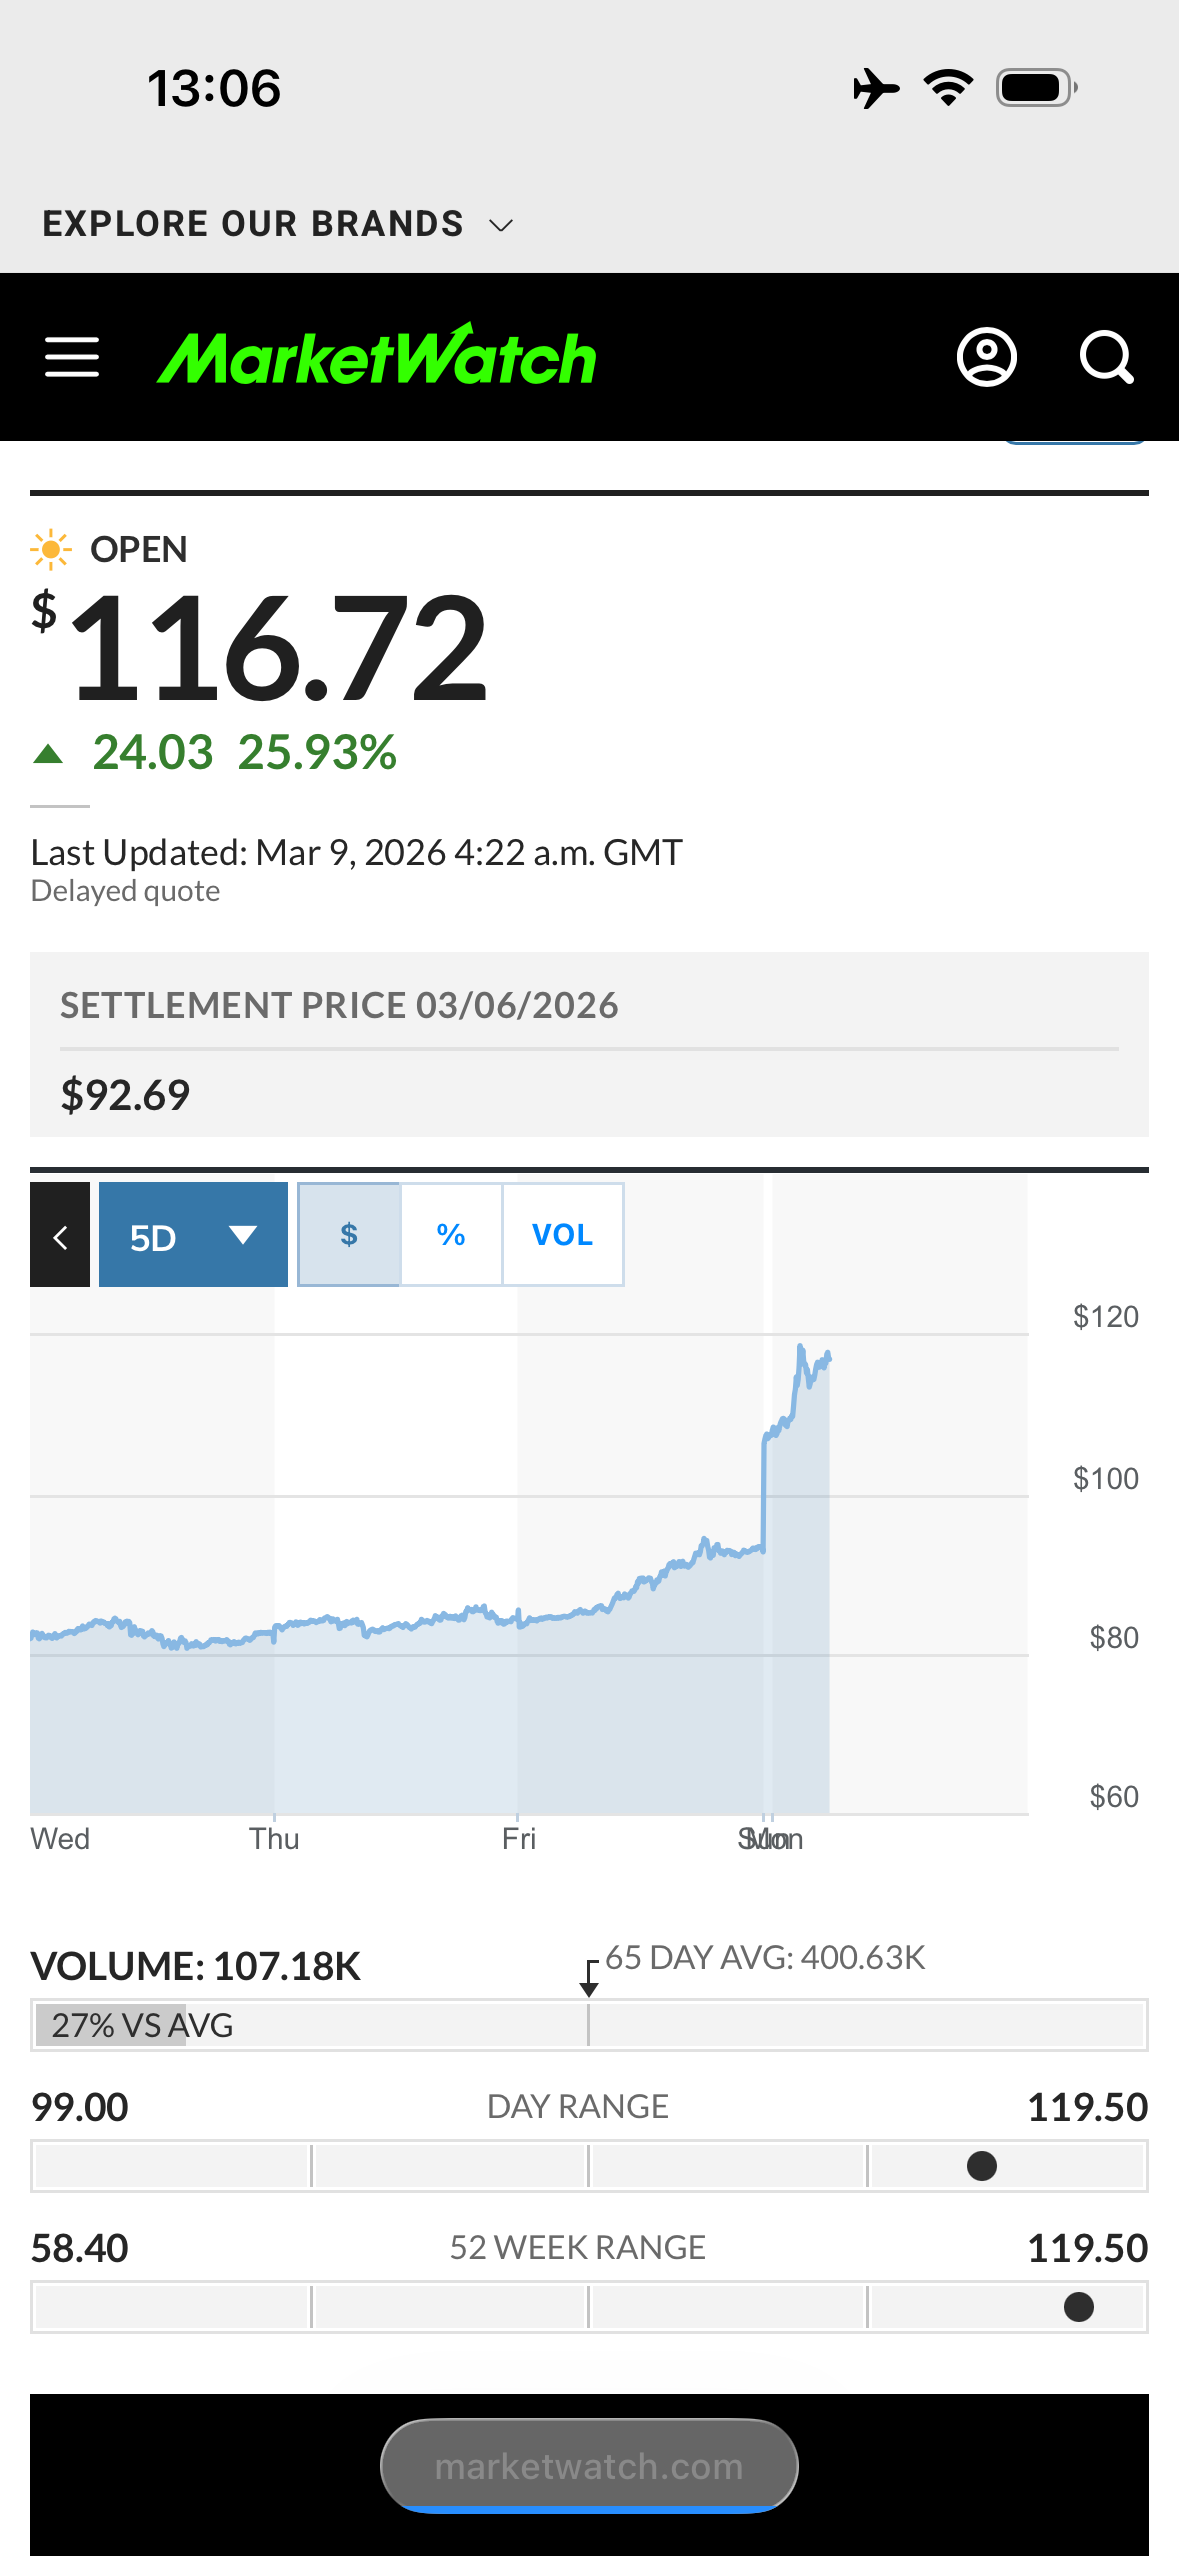Tap the airplane mode status icon
The height and width of the screenshot is (2556, 1179).
coord(876,88)
